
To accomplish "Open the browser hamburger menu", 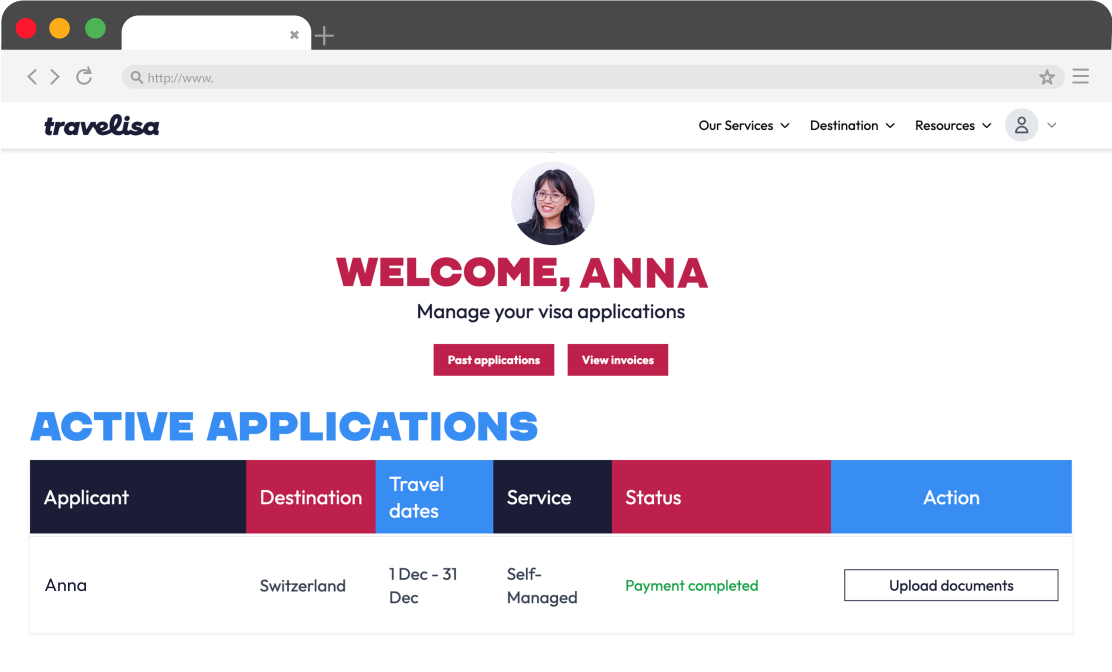I will [x=1080, y=77].
